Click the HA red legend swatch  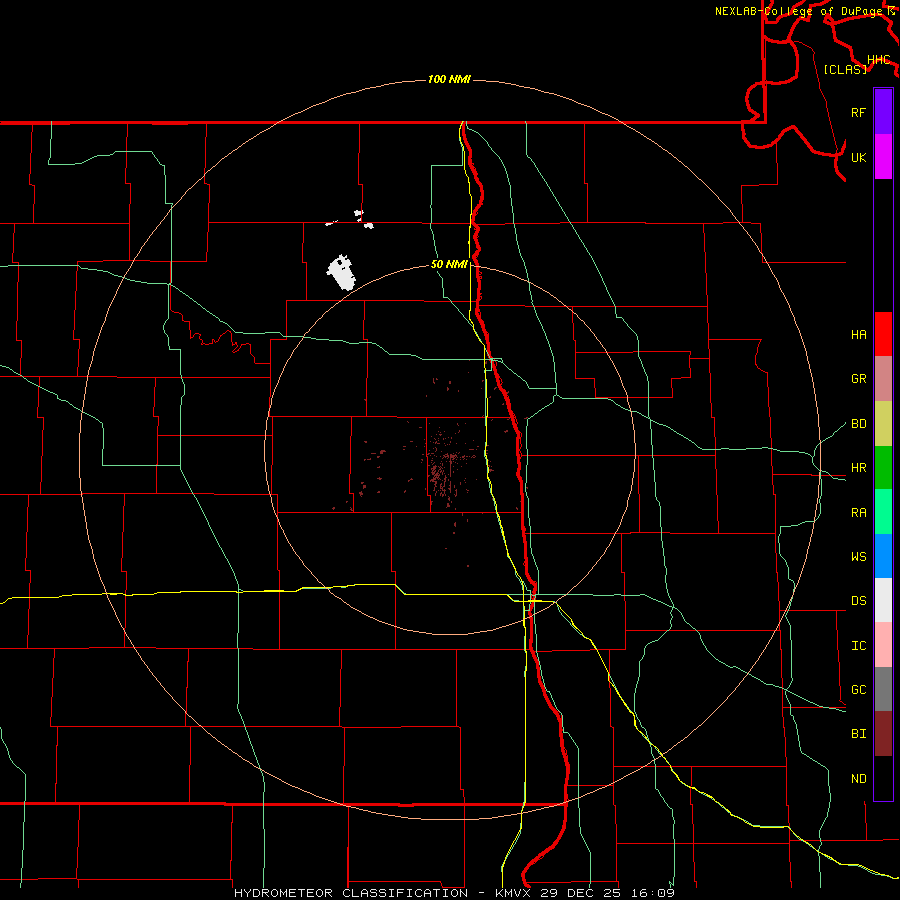(883, 334)
